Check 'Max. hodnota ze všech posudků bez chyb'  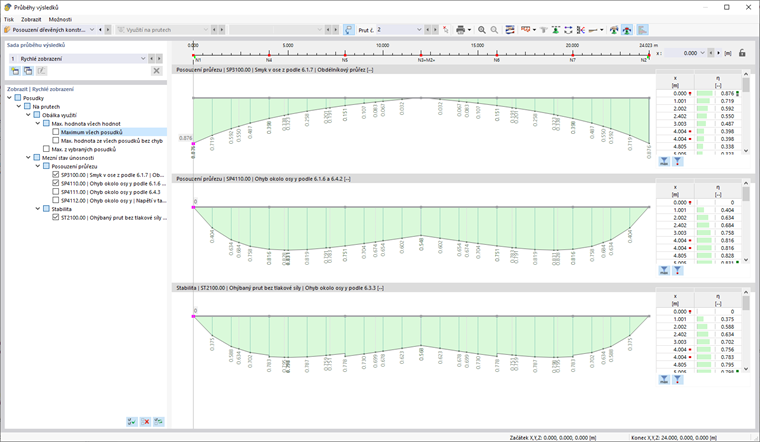point(55,141)
